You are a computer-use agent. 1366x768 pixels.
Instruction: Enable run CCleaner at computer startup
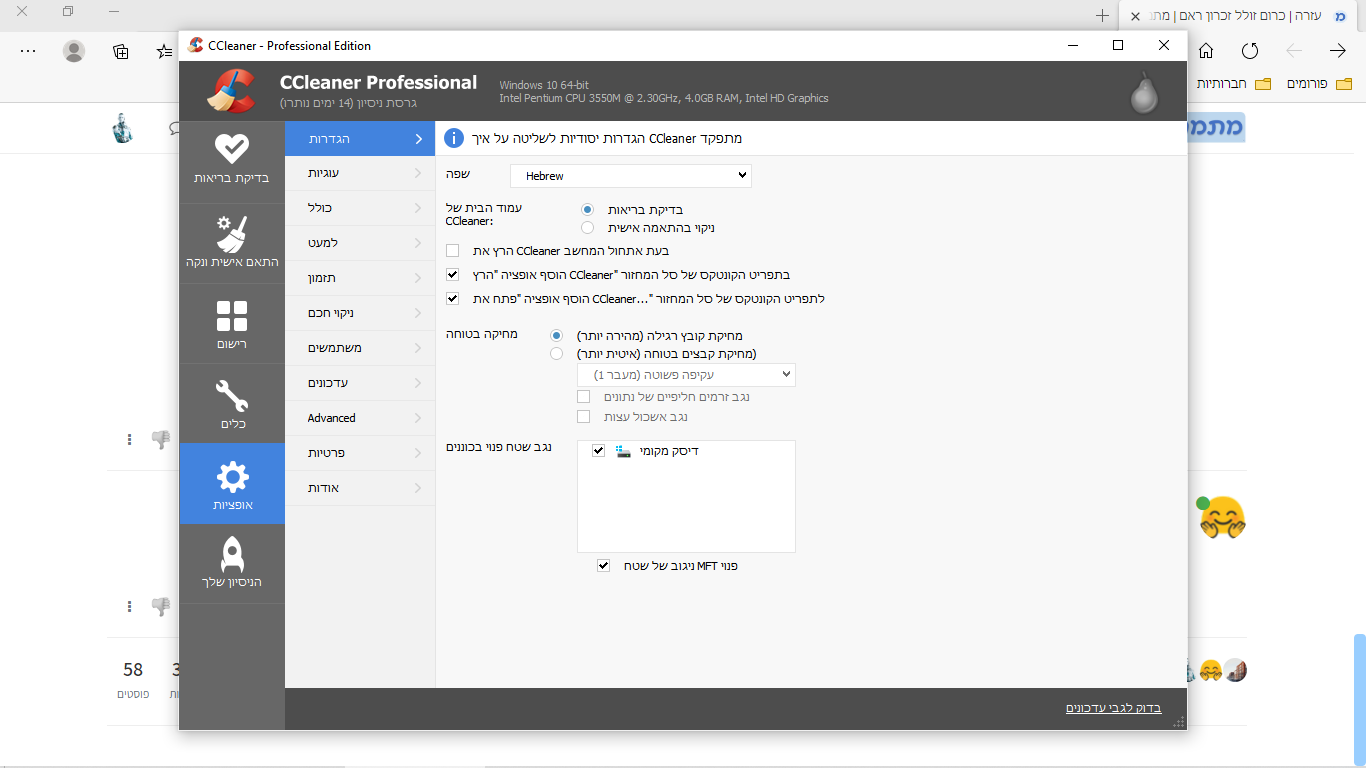click(x=453, y=251)
